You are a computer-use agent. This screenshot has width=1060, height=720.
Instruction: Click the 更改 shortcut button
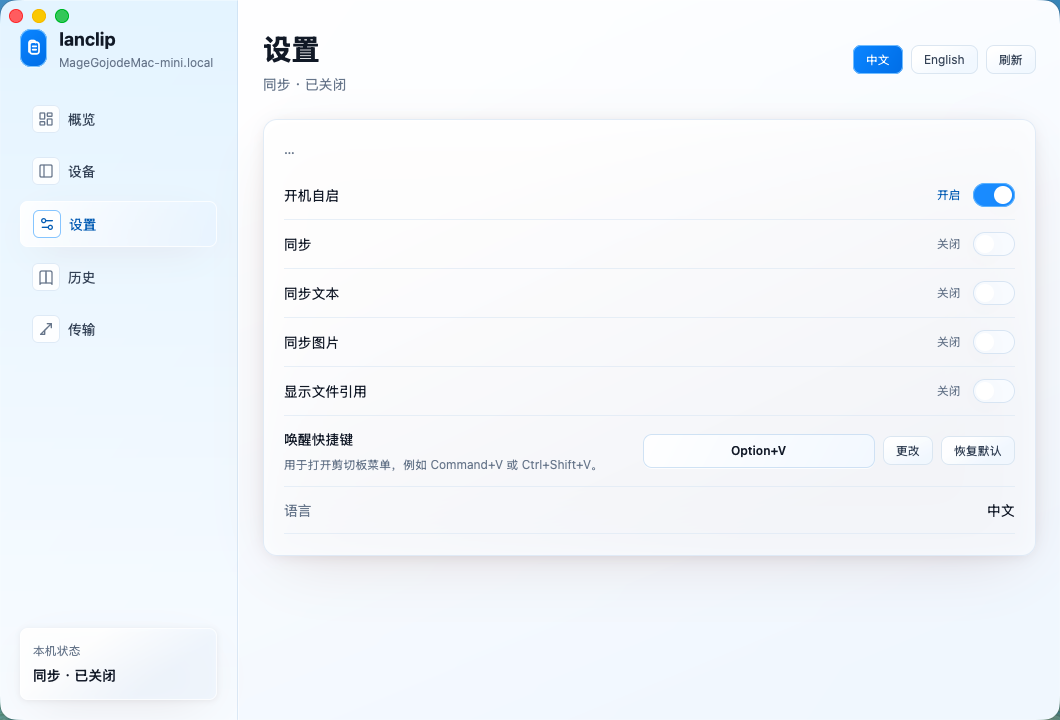(908, 451)
